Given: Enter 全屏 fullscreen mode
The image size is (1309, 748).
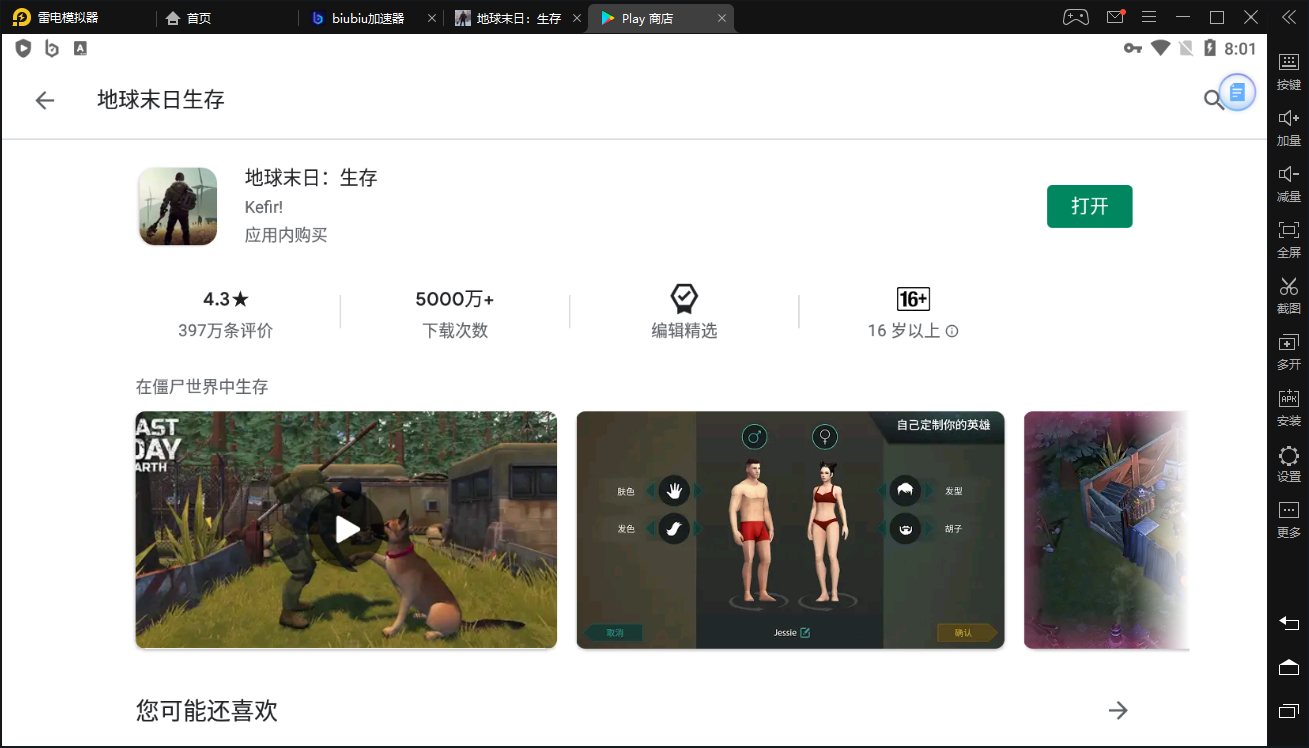Looking at the screenshot, I should (x=1288, y=239).
